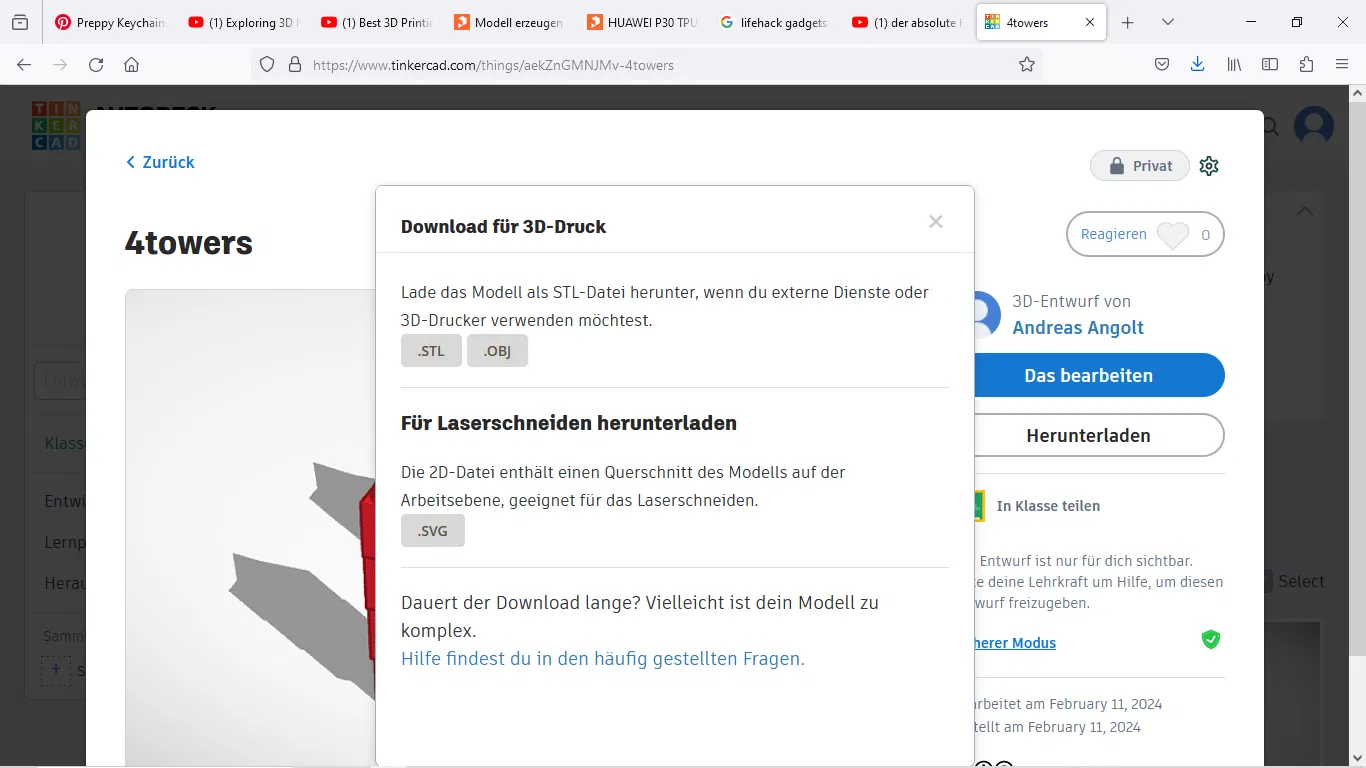The height and width of the screenshot is (768, 1366).
Task: Switch to the Exploring 3D YouTube tab
Action: coord(244,22)
